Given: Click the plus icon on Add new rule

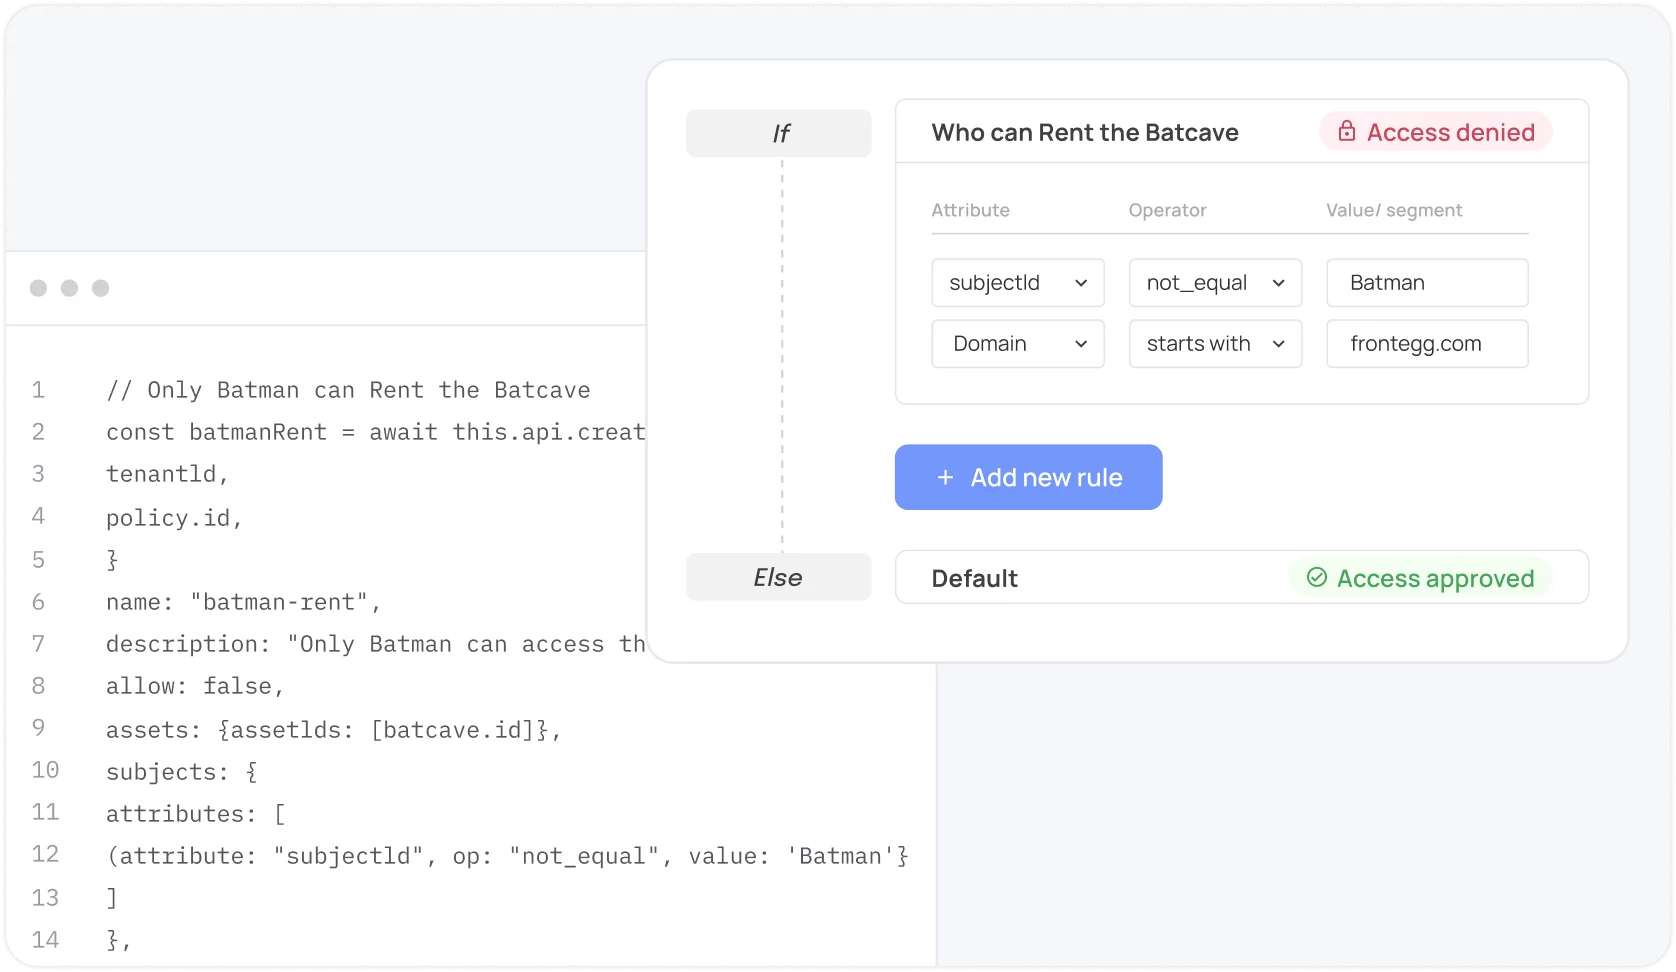Looking at the screenshot, I should coord(945,478).
